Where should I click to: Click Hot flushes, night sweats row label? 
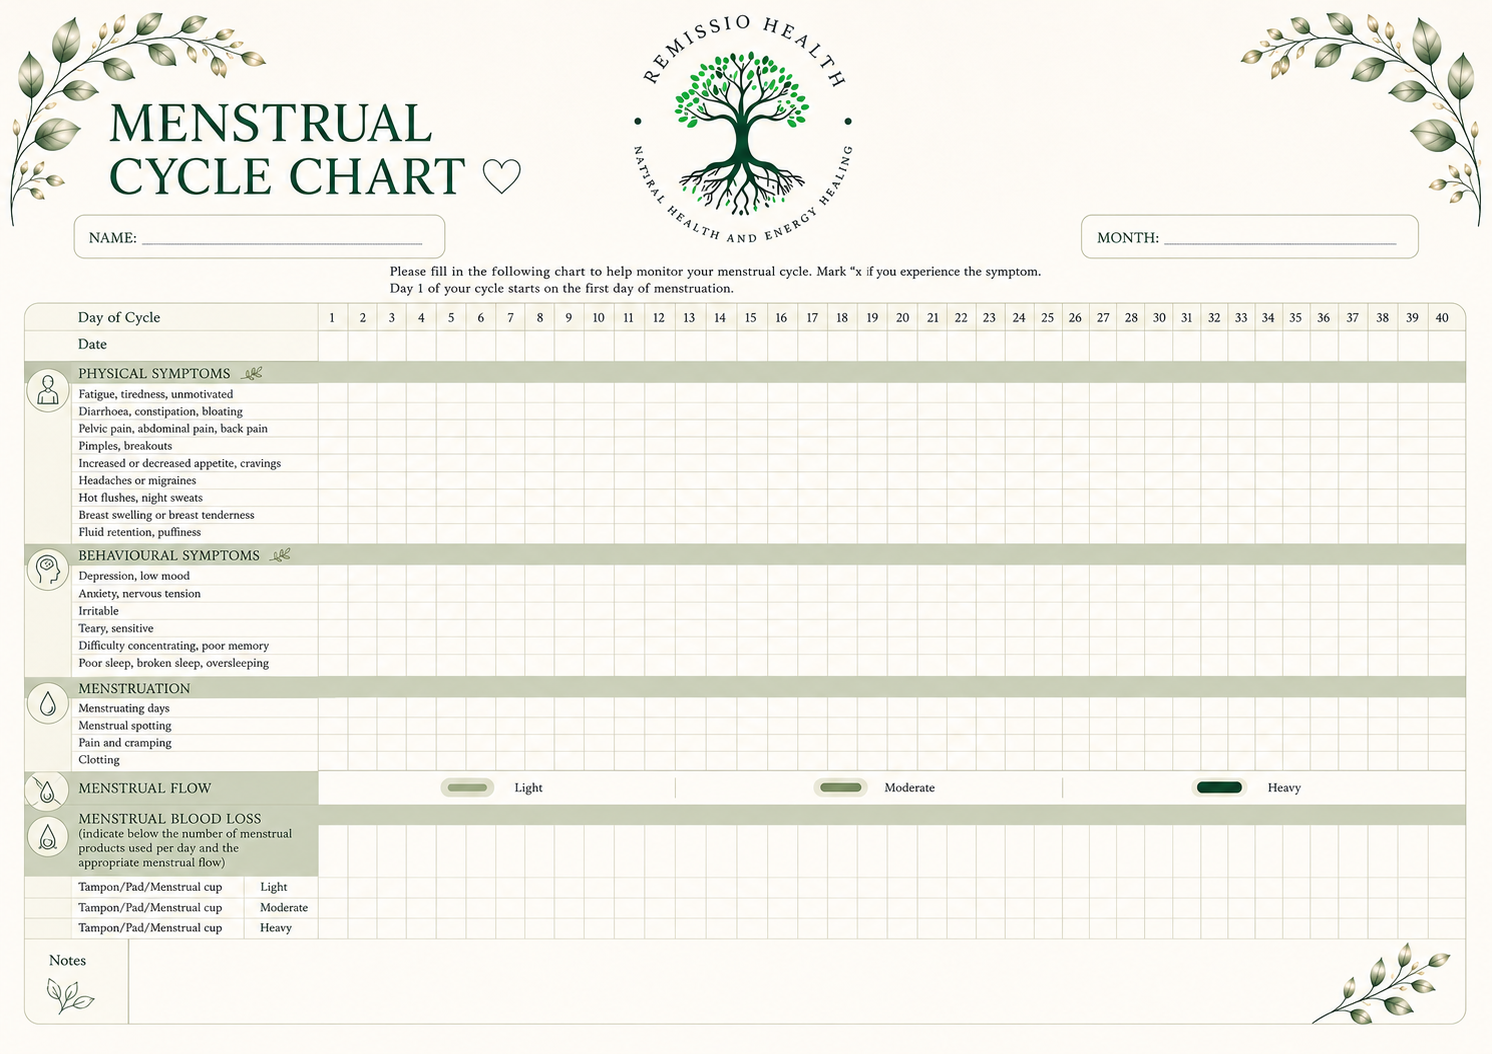(x=140, y=497)
